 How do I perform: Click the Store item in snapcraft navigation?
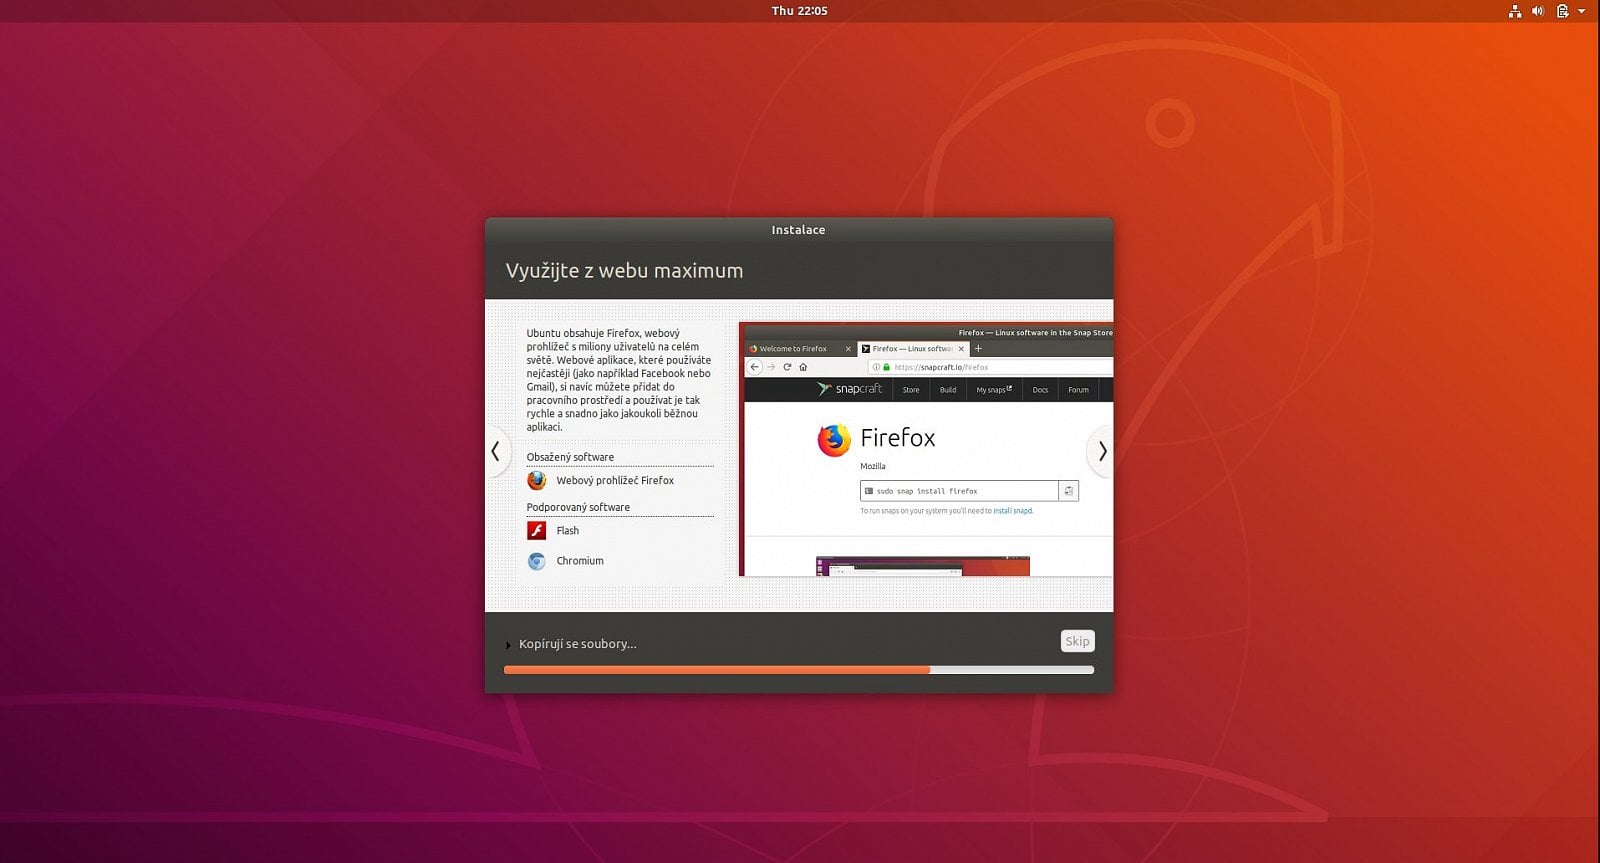point(911,390)
